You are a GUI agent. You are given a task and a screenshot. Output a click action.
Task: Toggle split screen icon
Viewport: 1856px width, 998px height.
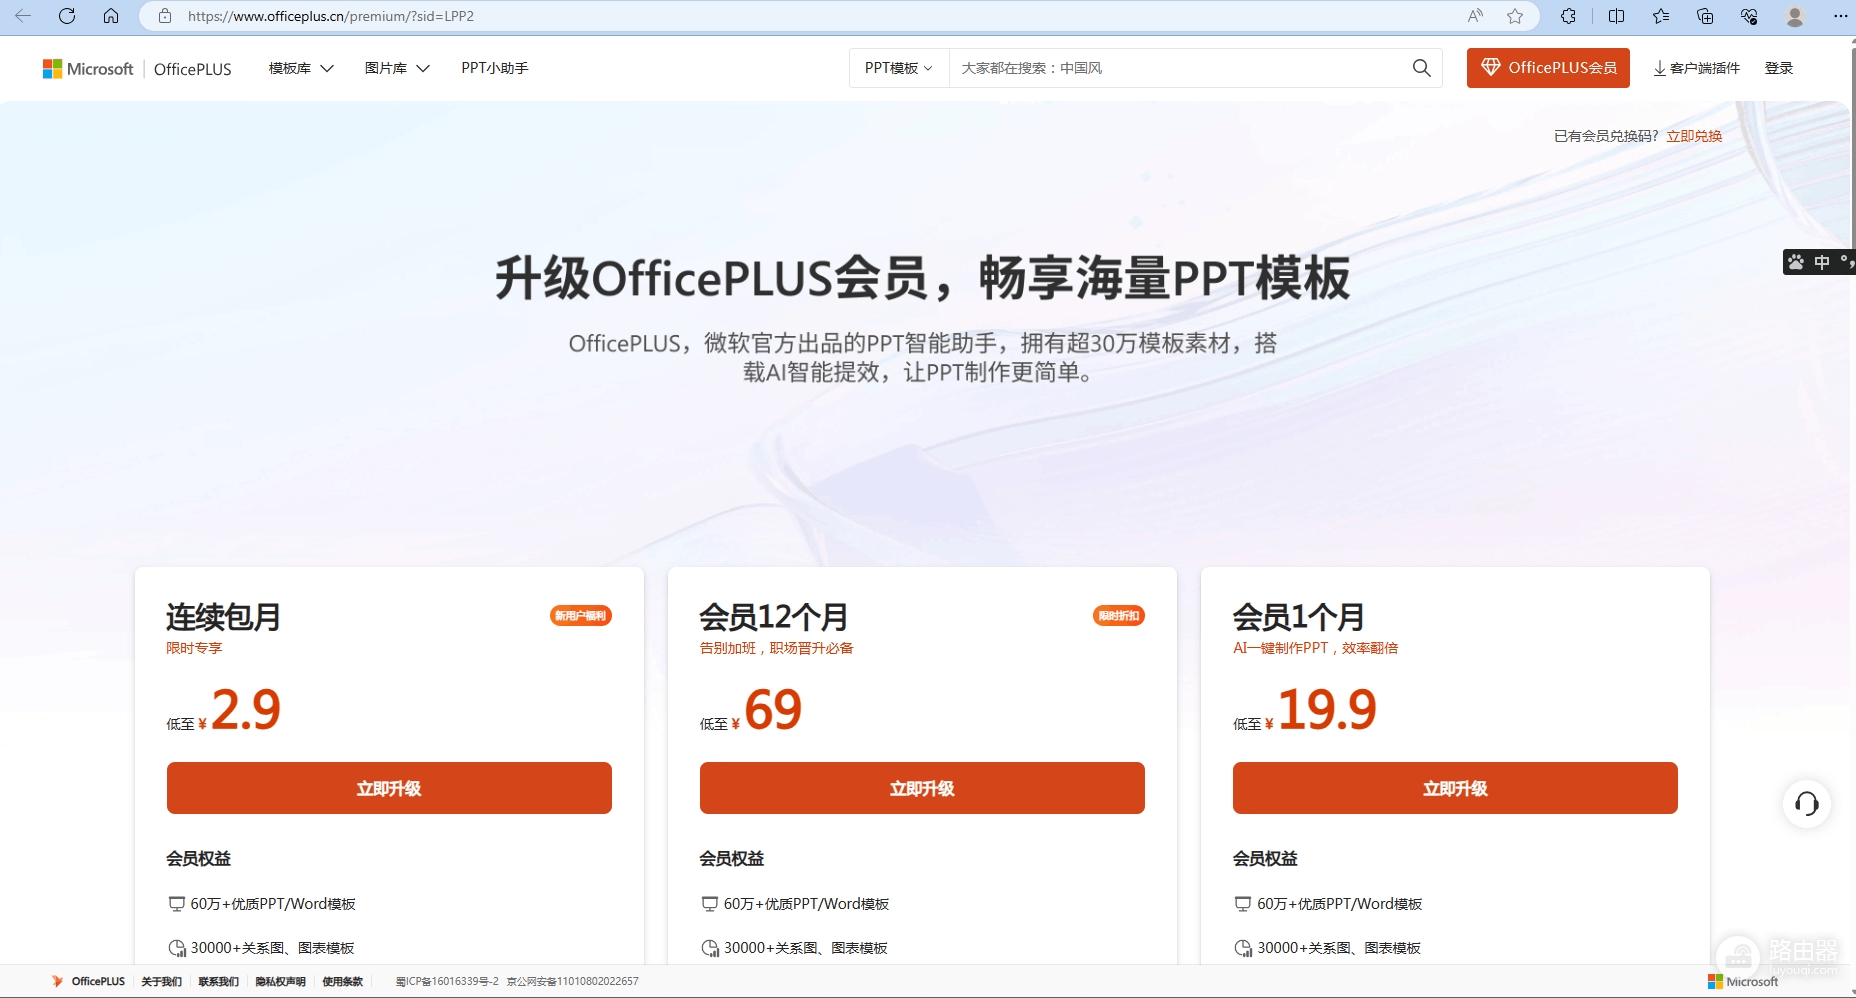1616,16
